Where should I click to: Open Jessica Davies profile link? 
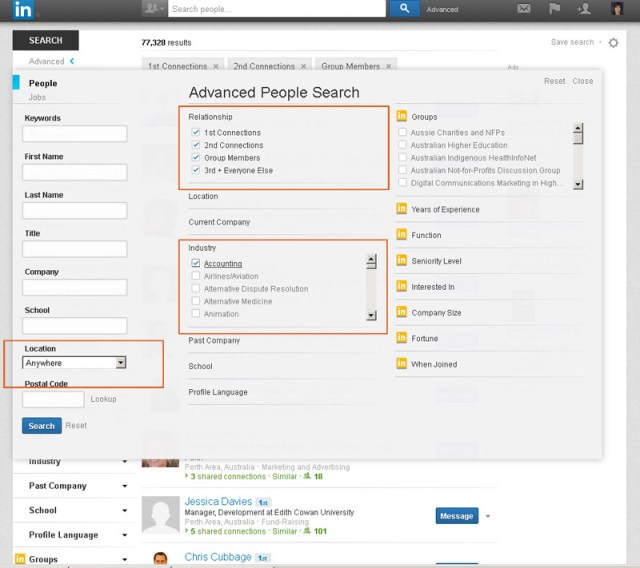pos(218,501)
